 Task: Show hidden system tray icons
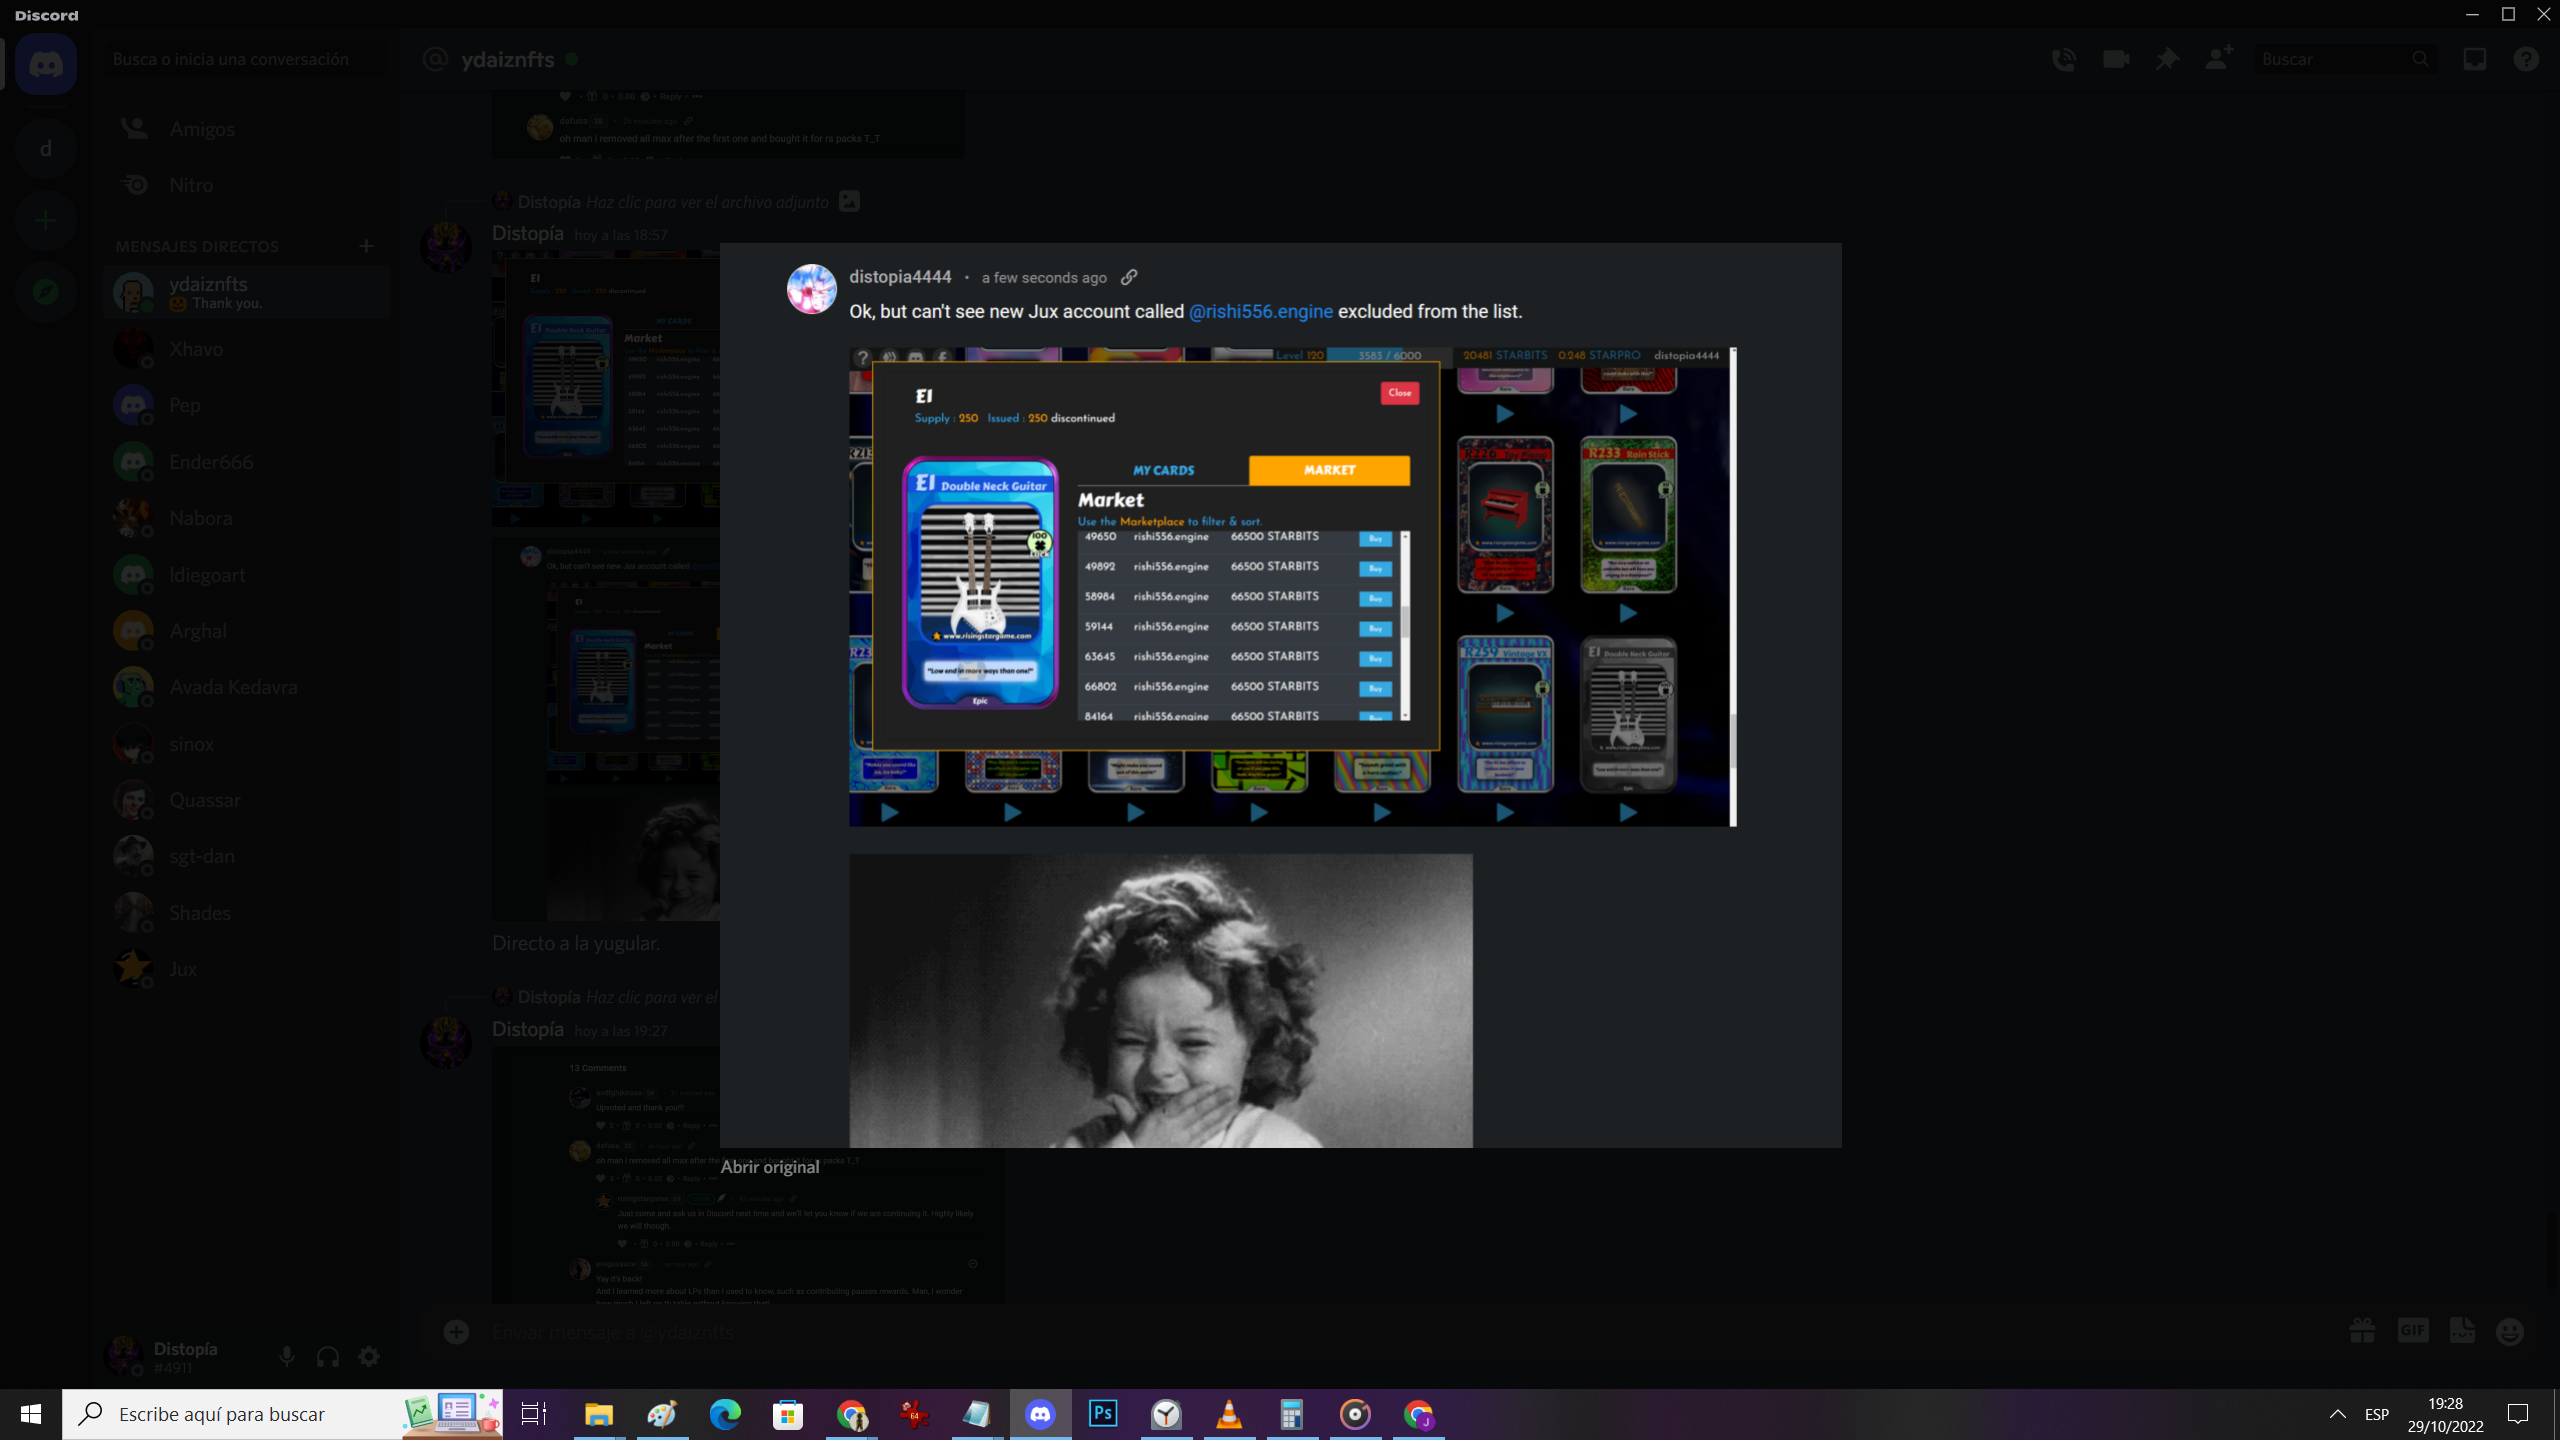point(2337,1414)
